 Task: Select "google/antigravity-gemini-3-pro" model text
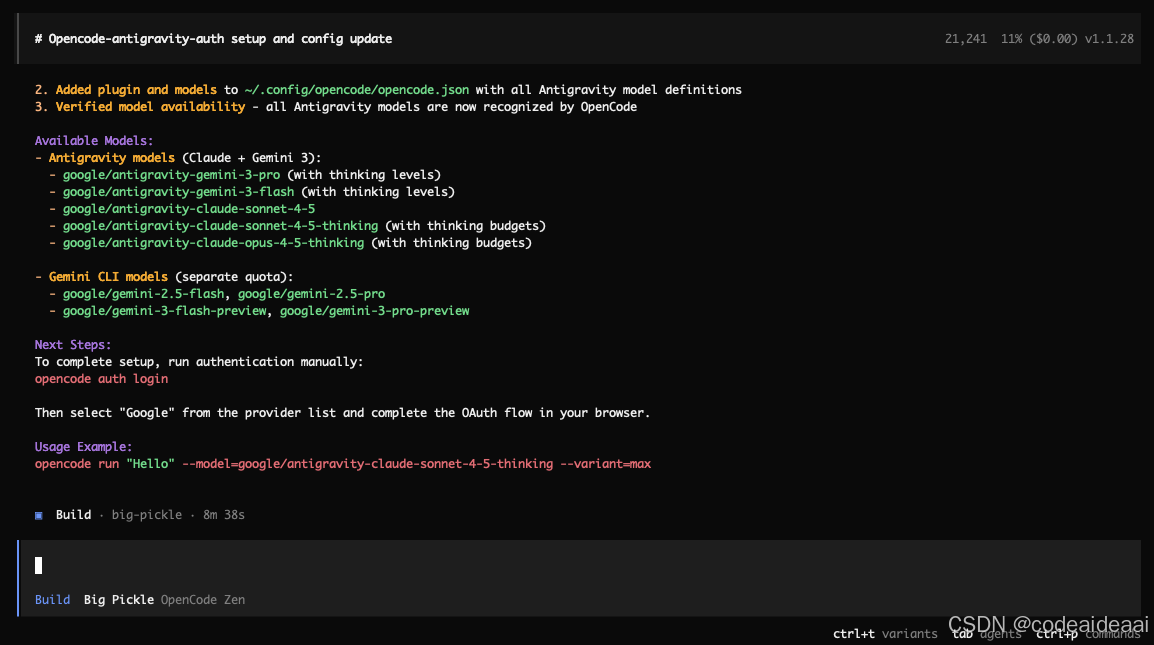tap(171, 175)
